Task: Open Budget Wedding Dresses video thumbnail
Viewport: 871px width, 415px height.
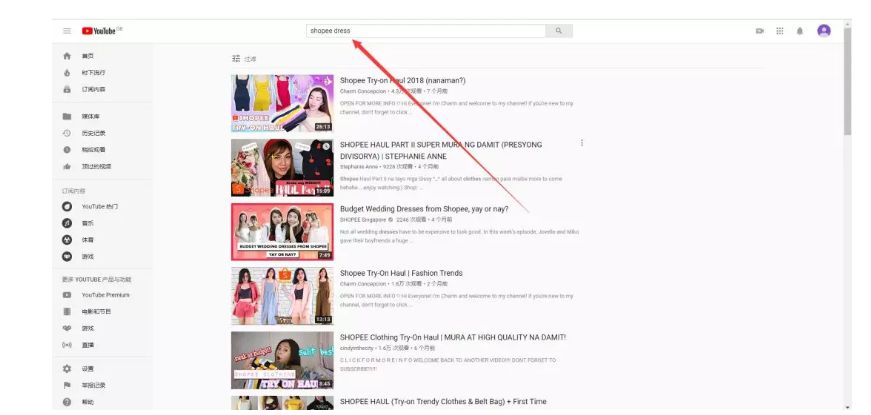Action: [x=282, y=232]
